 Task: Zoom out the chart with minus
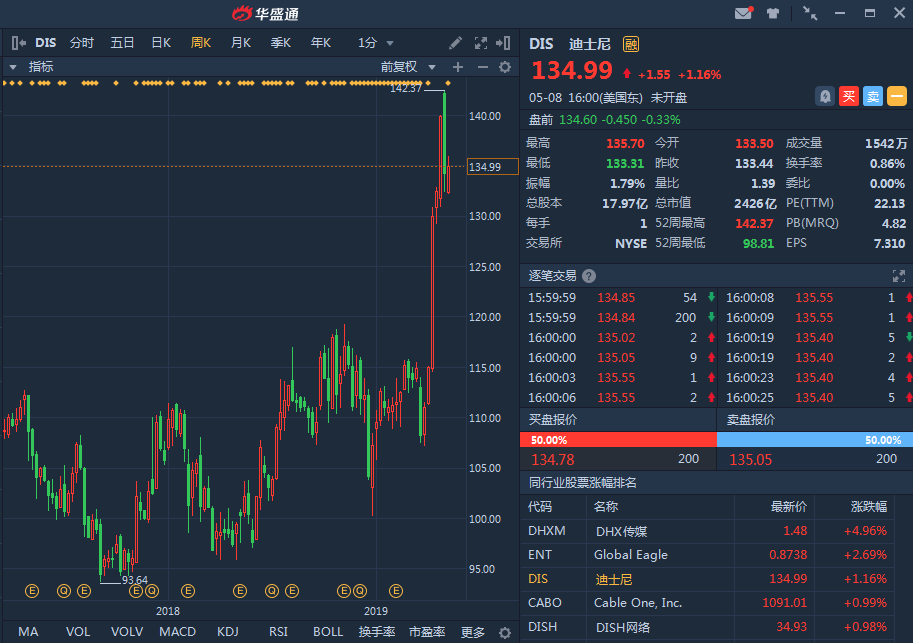click(483, 67)
